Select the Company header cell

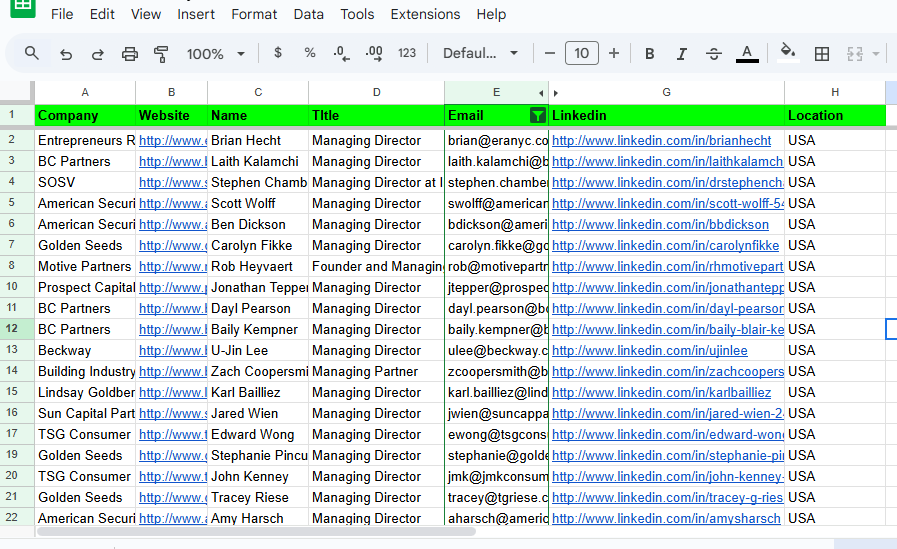point(85,116)
